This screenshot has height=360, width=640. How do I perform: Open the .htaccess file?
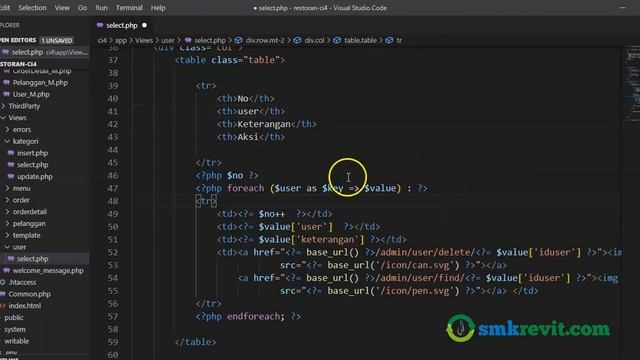coord(22,282)
